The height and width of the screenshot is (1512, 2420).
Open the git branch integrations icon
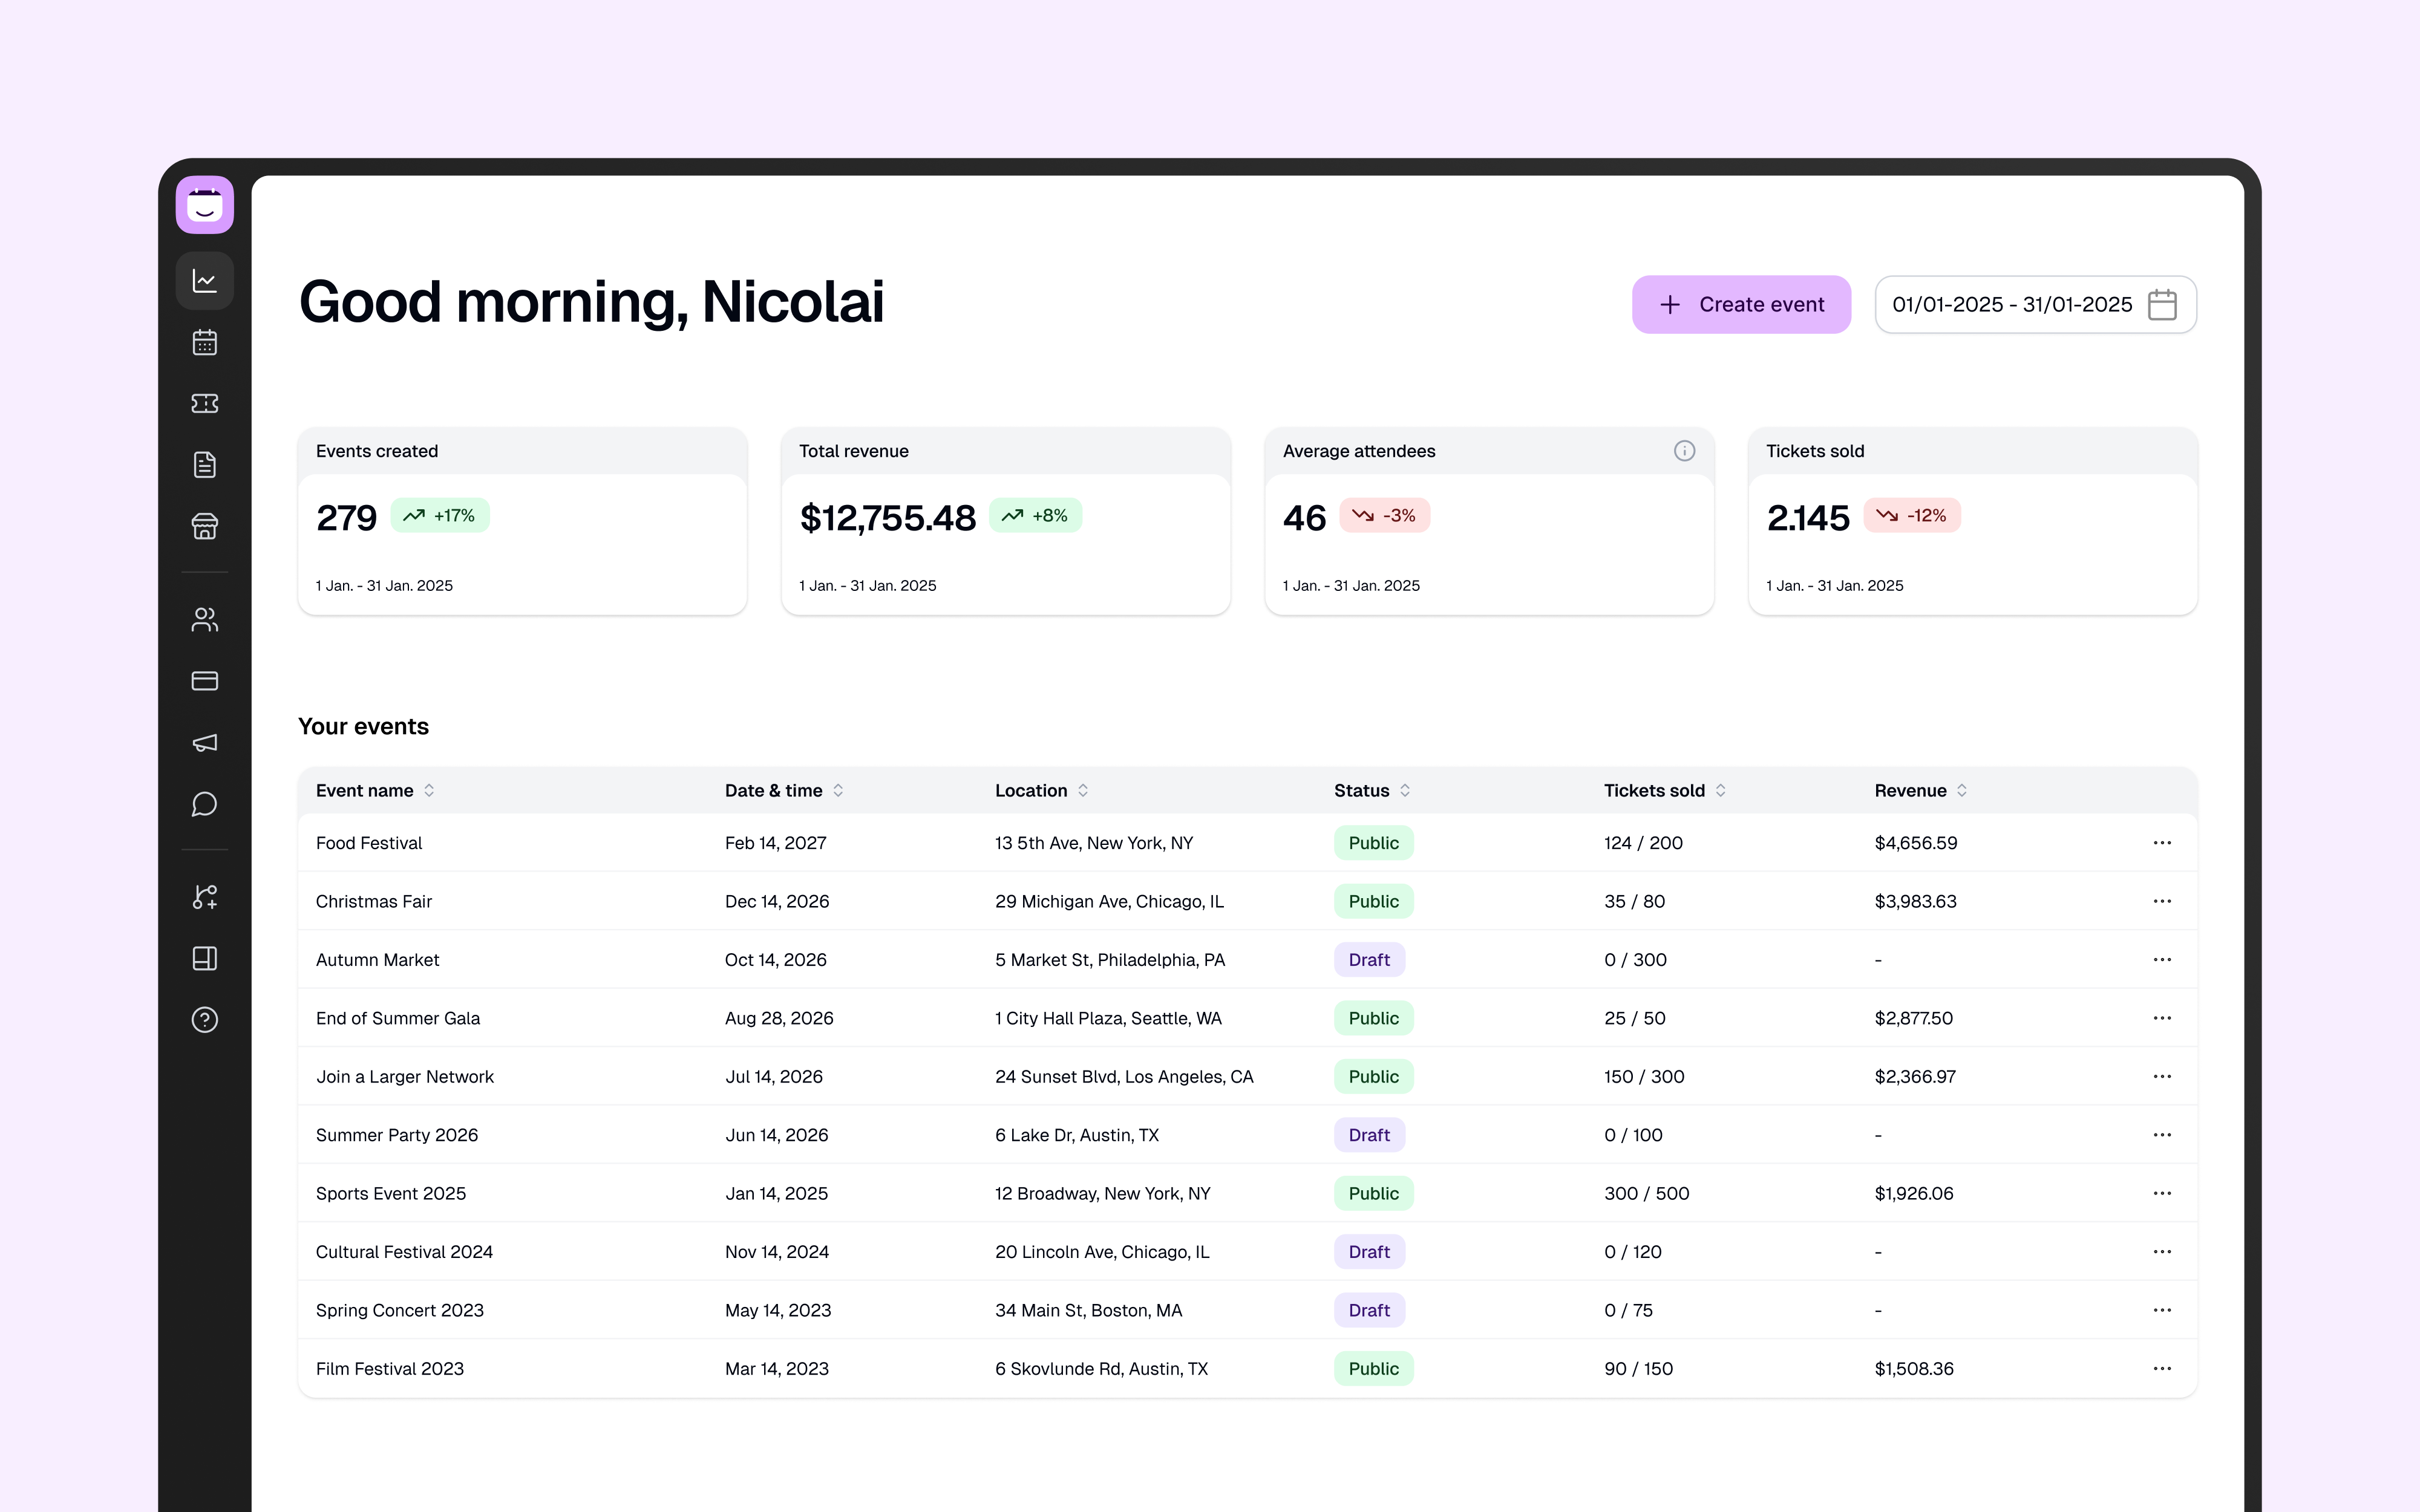click(x=205, y=897)
